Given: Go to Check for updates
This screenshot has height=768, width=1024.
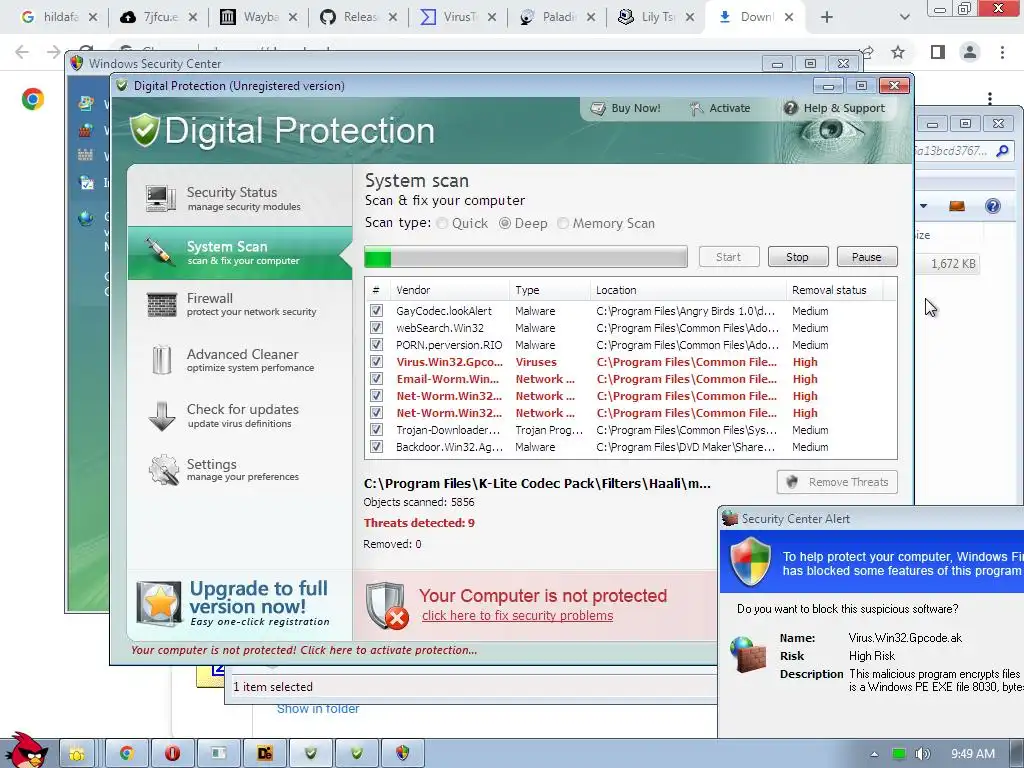Looking at the screenshot, I should 240,415.
